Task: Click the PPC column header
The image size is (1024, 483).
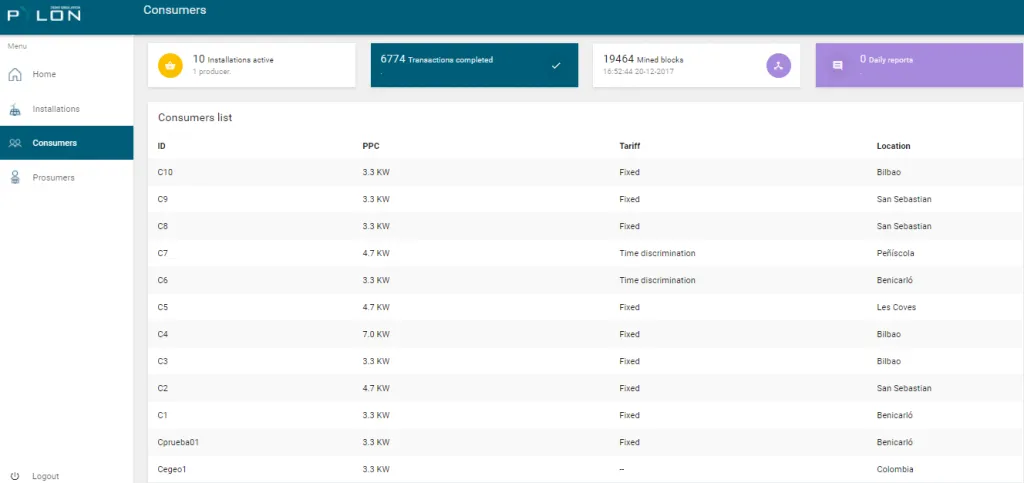Action: click(371, 146)
